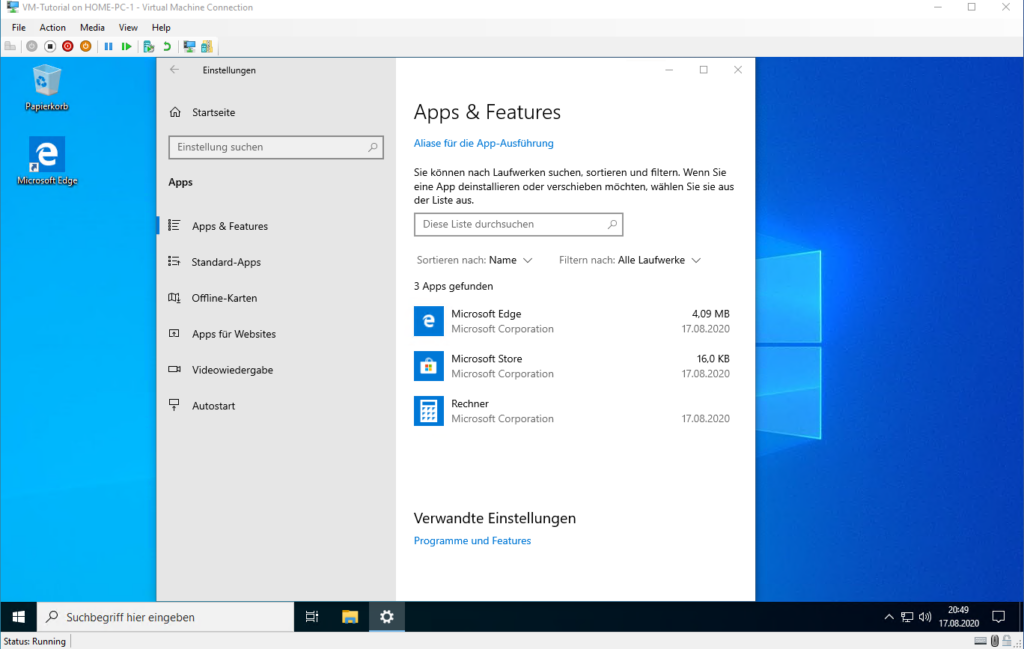Shut down the VM using the red power icon
The height and width of the screenshot is (649, 1024).
pos(68,46)
